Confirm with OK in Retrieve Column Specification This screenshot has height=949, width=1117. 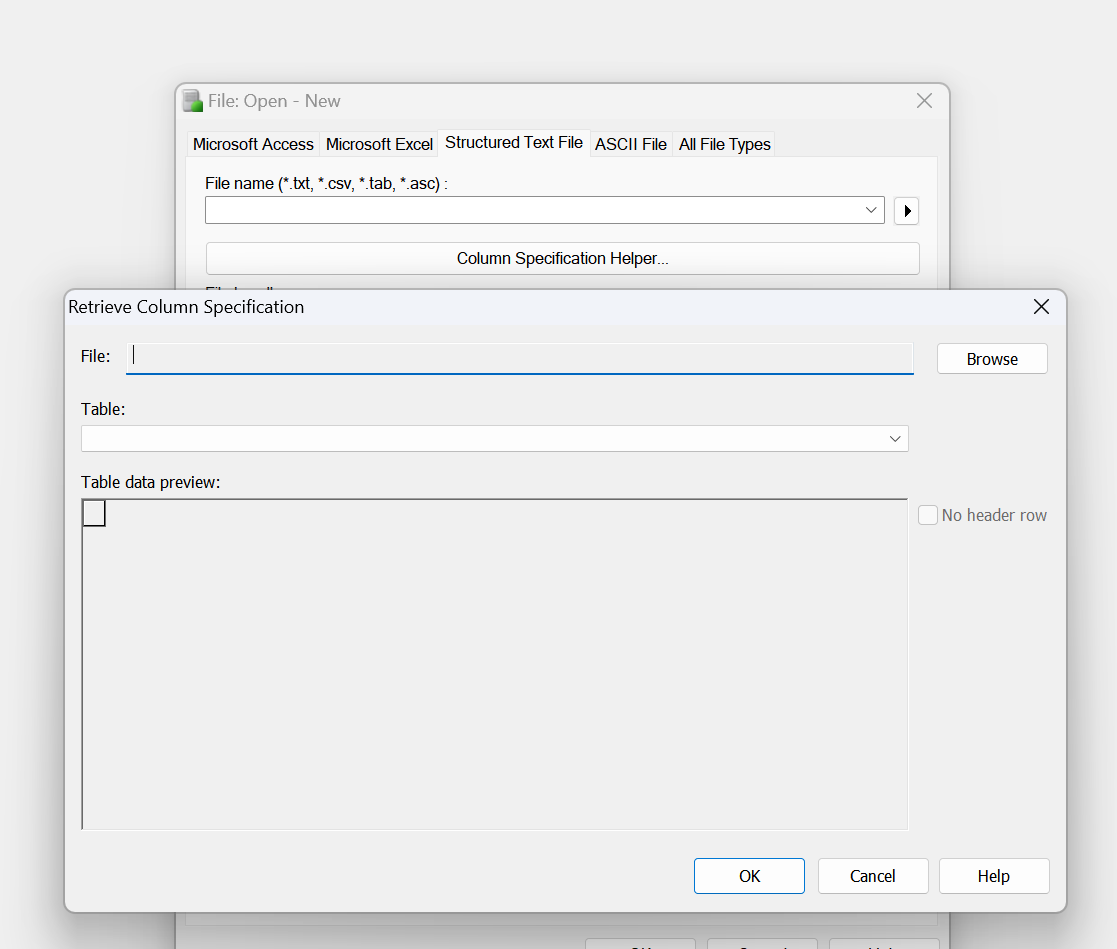[749, 876]
